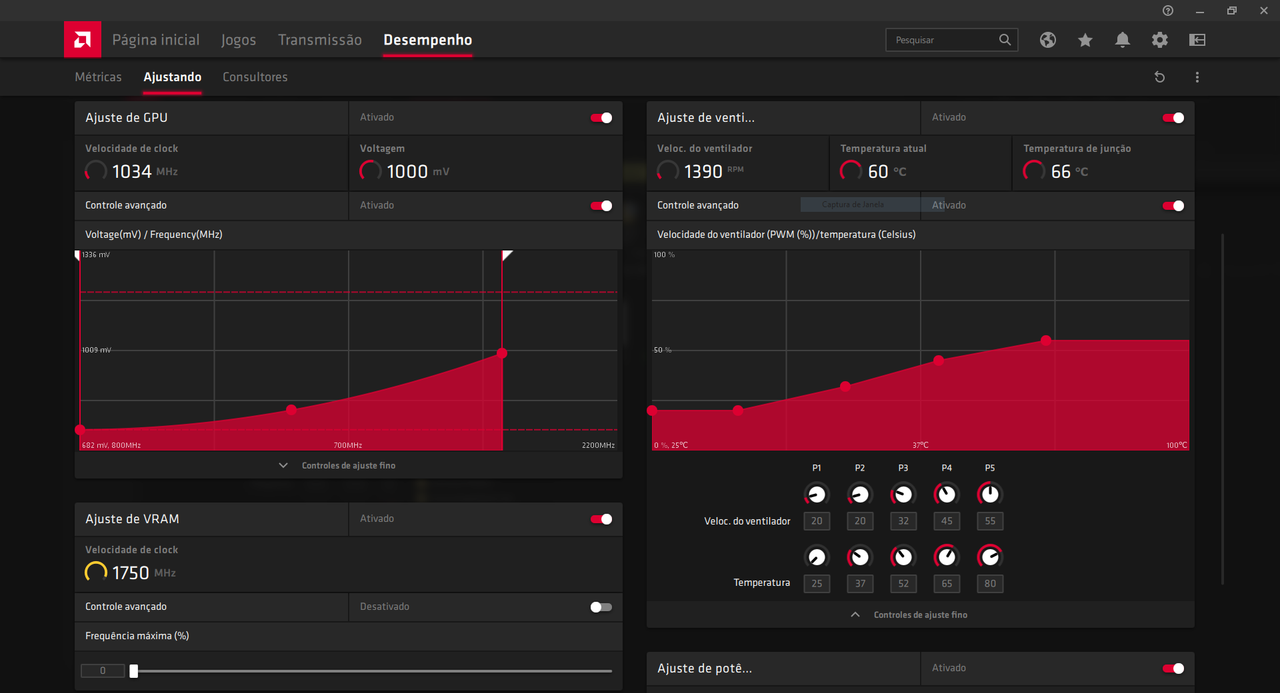Viewport: 1280px width, 693px height.
Task: Click P4 fan speed knob
Action: 946,494
